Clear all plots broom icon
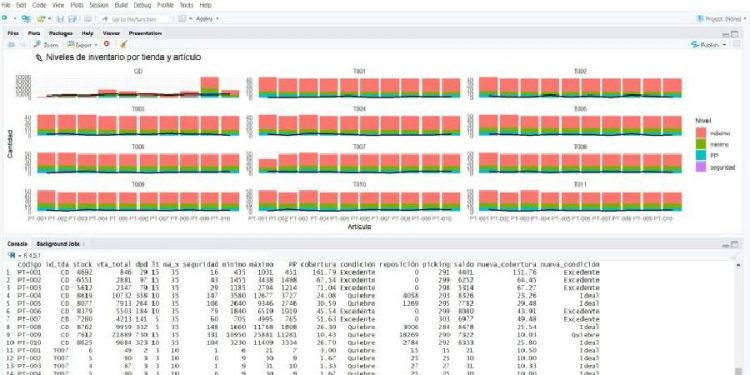750x375 pixels. [123, 44]
